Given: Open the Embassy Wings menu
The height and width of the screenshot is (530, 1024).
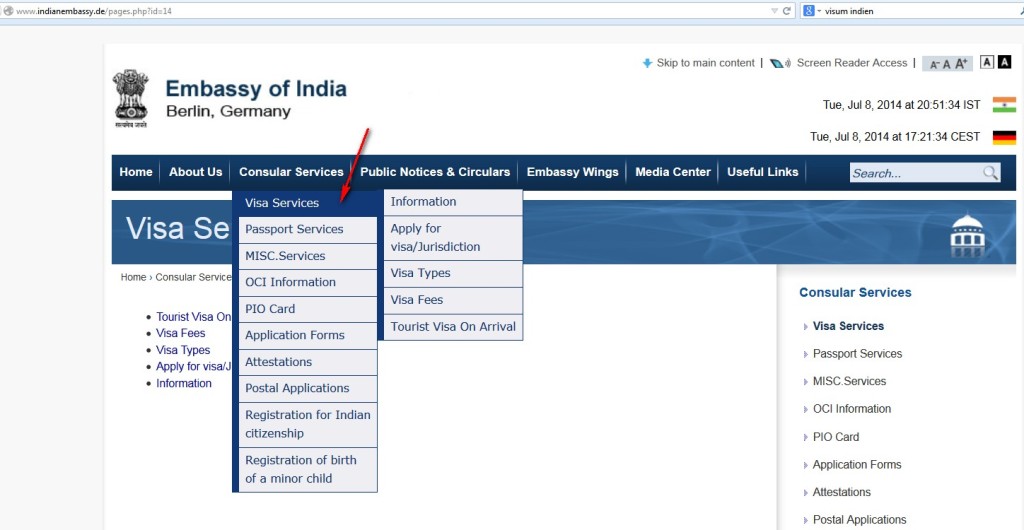Looking at the screenshot, I should (x=572, y=172).
